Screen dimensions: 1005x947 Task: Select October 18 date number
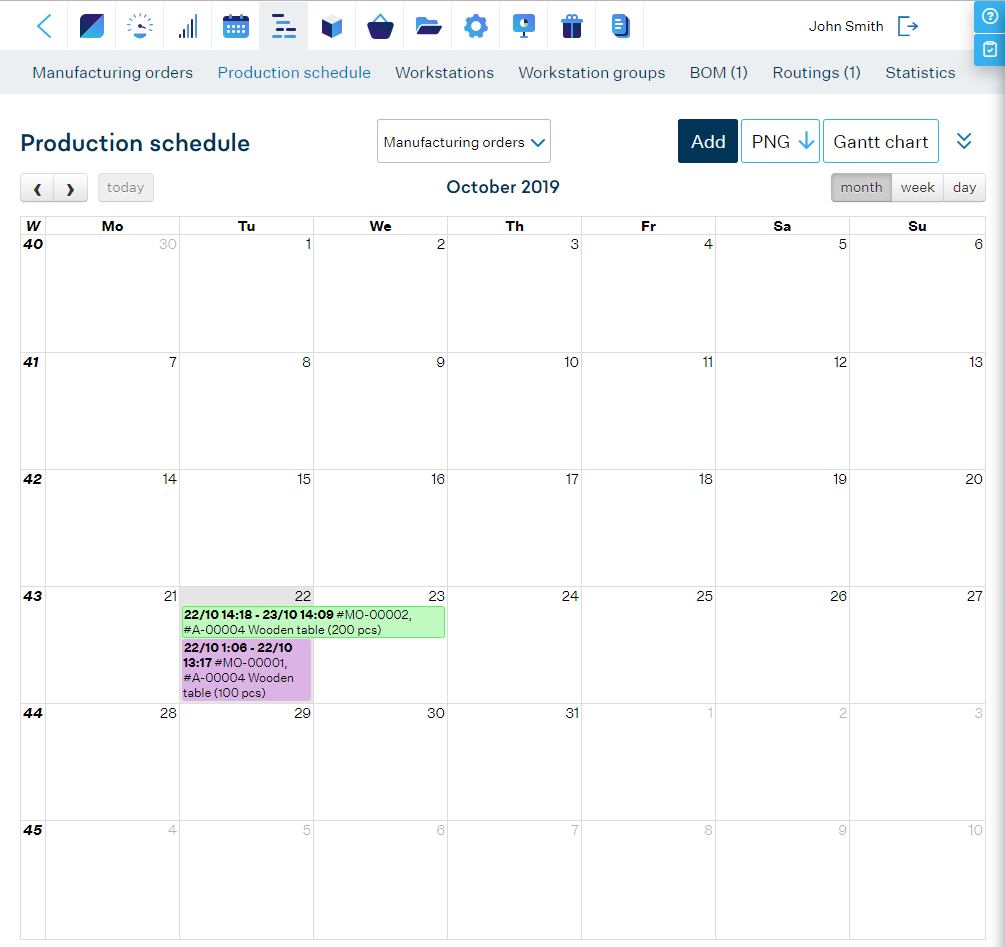click(705, 479)
